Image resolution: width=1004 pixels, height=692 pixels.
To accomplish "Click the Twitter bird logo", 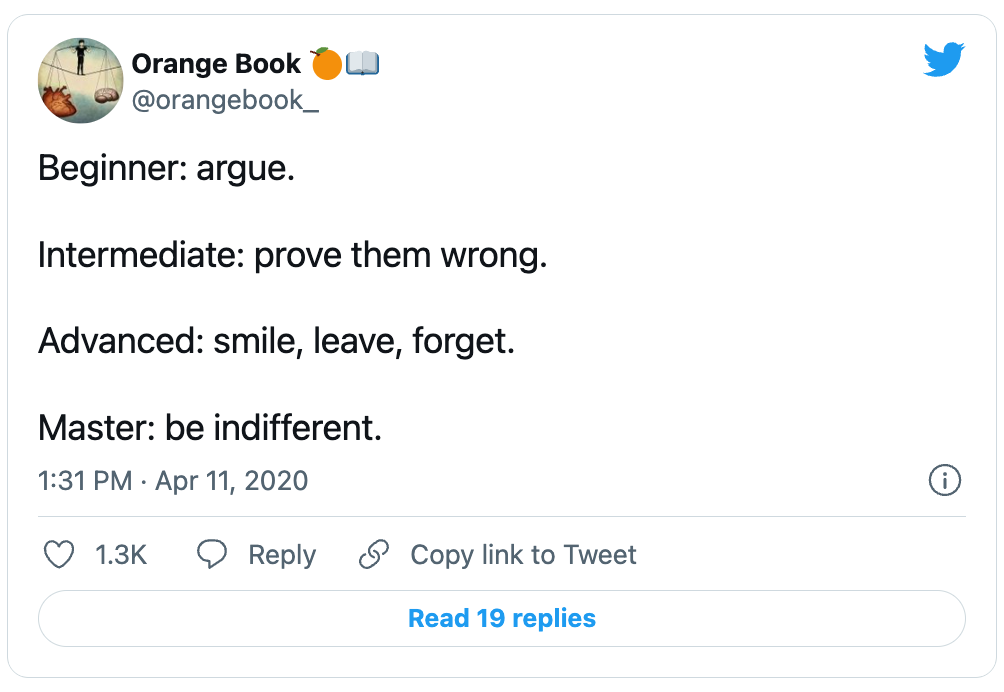I will pos(943,60).
